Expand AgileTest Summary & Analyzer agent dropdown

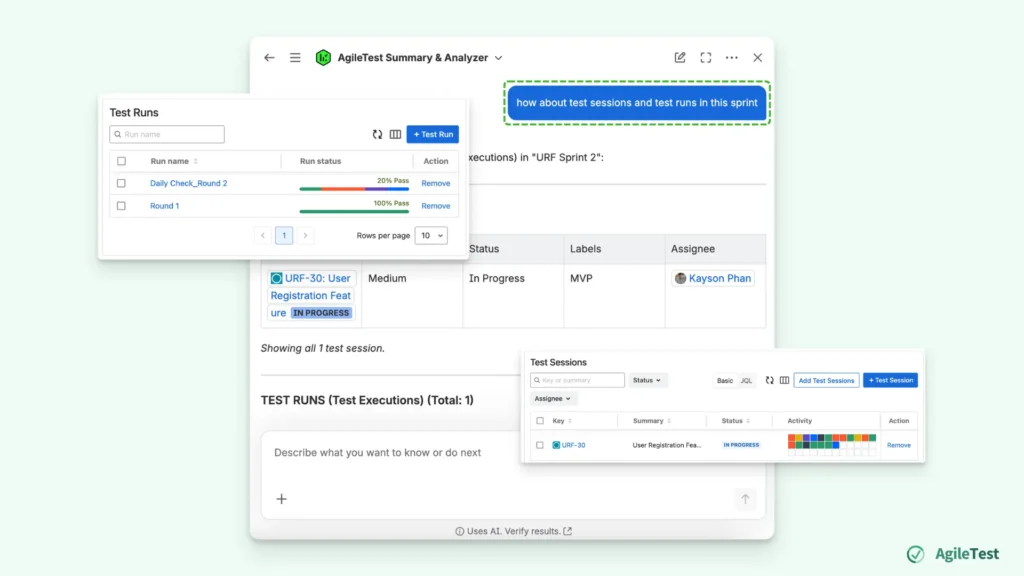(498, 58)
